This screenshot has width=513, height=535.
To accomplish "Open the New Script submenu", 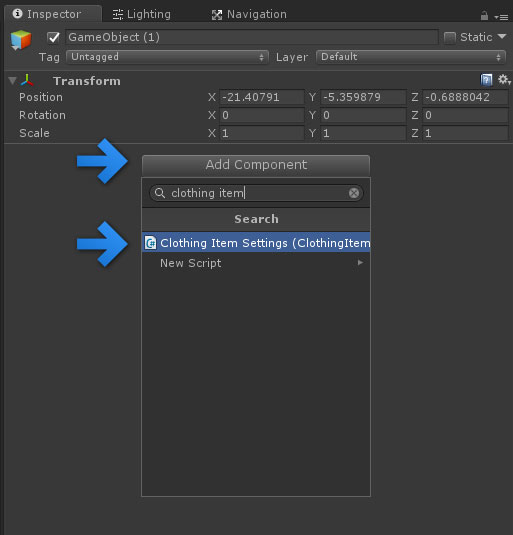I will (256, 263).
